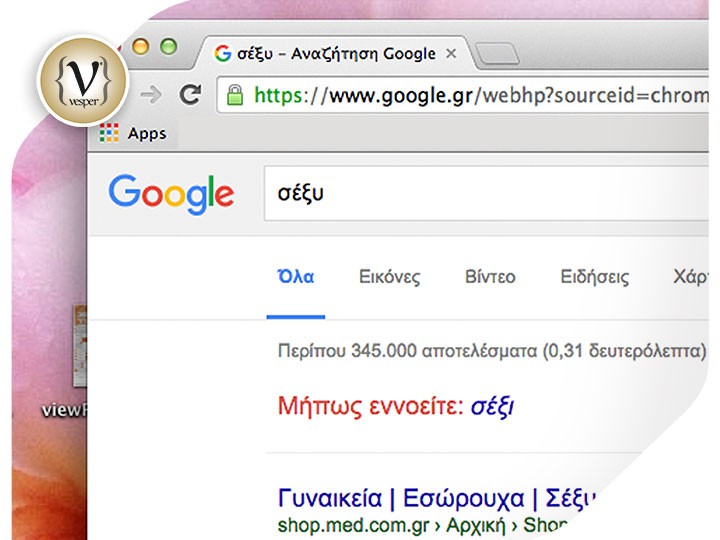Click the suggested spelling σέξι link
Viewport: 720px width, 540px height.
[492, 406]
